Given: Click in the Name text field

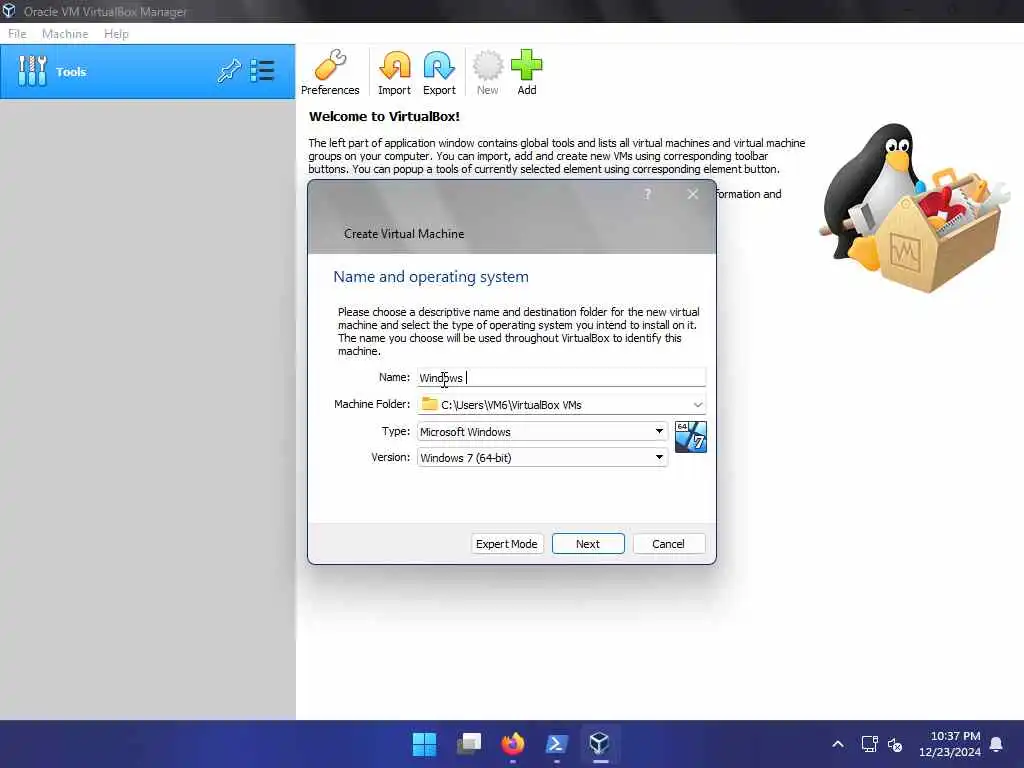Looking at the screenshot, I should tap(561, 377).
